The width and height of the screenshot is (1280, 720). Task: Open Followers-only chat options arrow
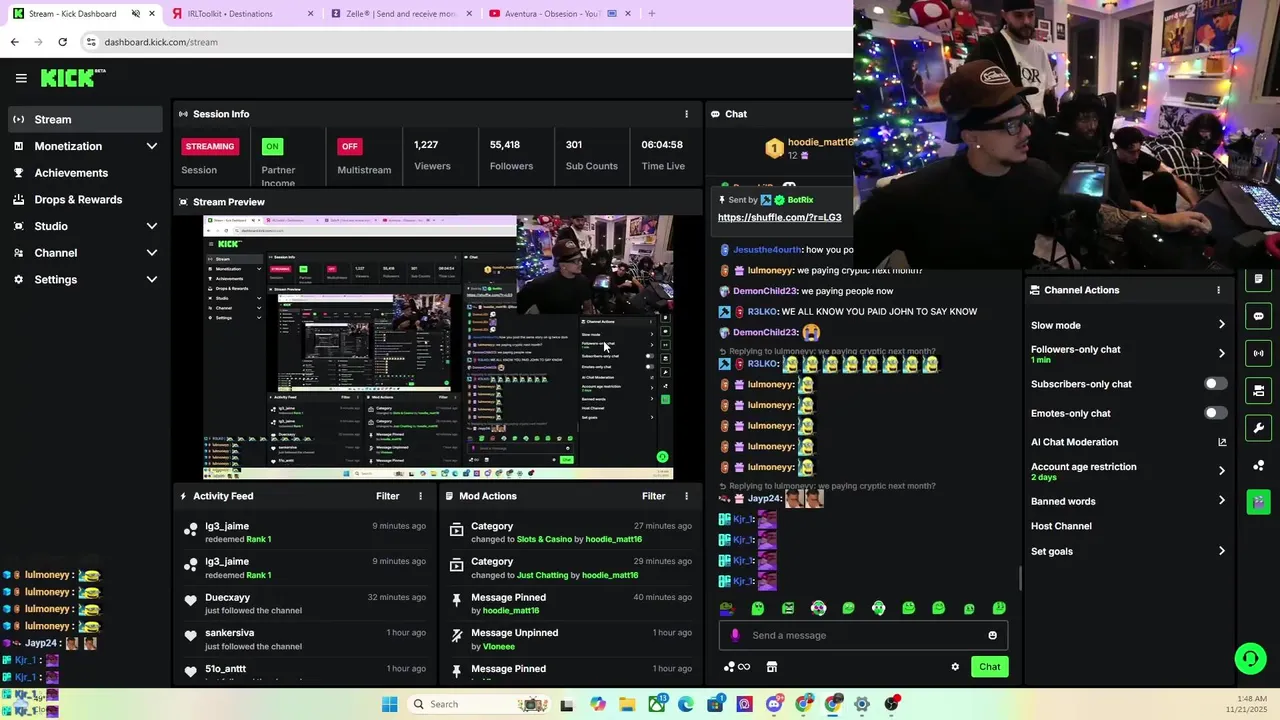[1222, 353]
